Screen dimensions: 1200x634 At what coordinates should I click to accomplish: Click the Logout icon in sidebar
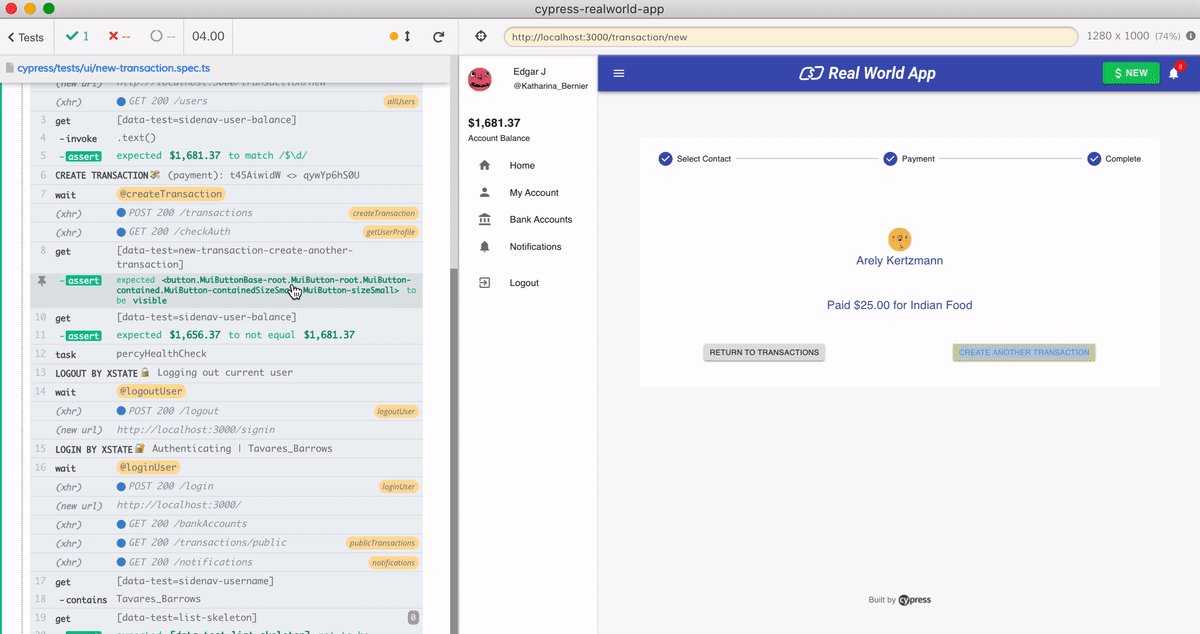pos(485,283)
